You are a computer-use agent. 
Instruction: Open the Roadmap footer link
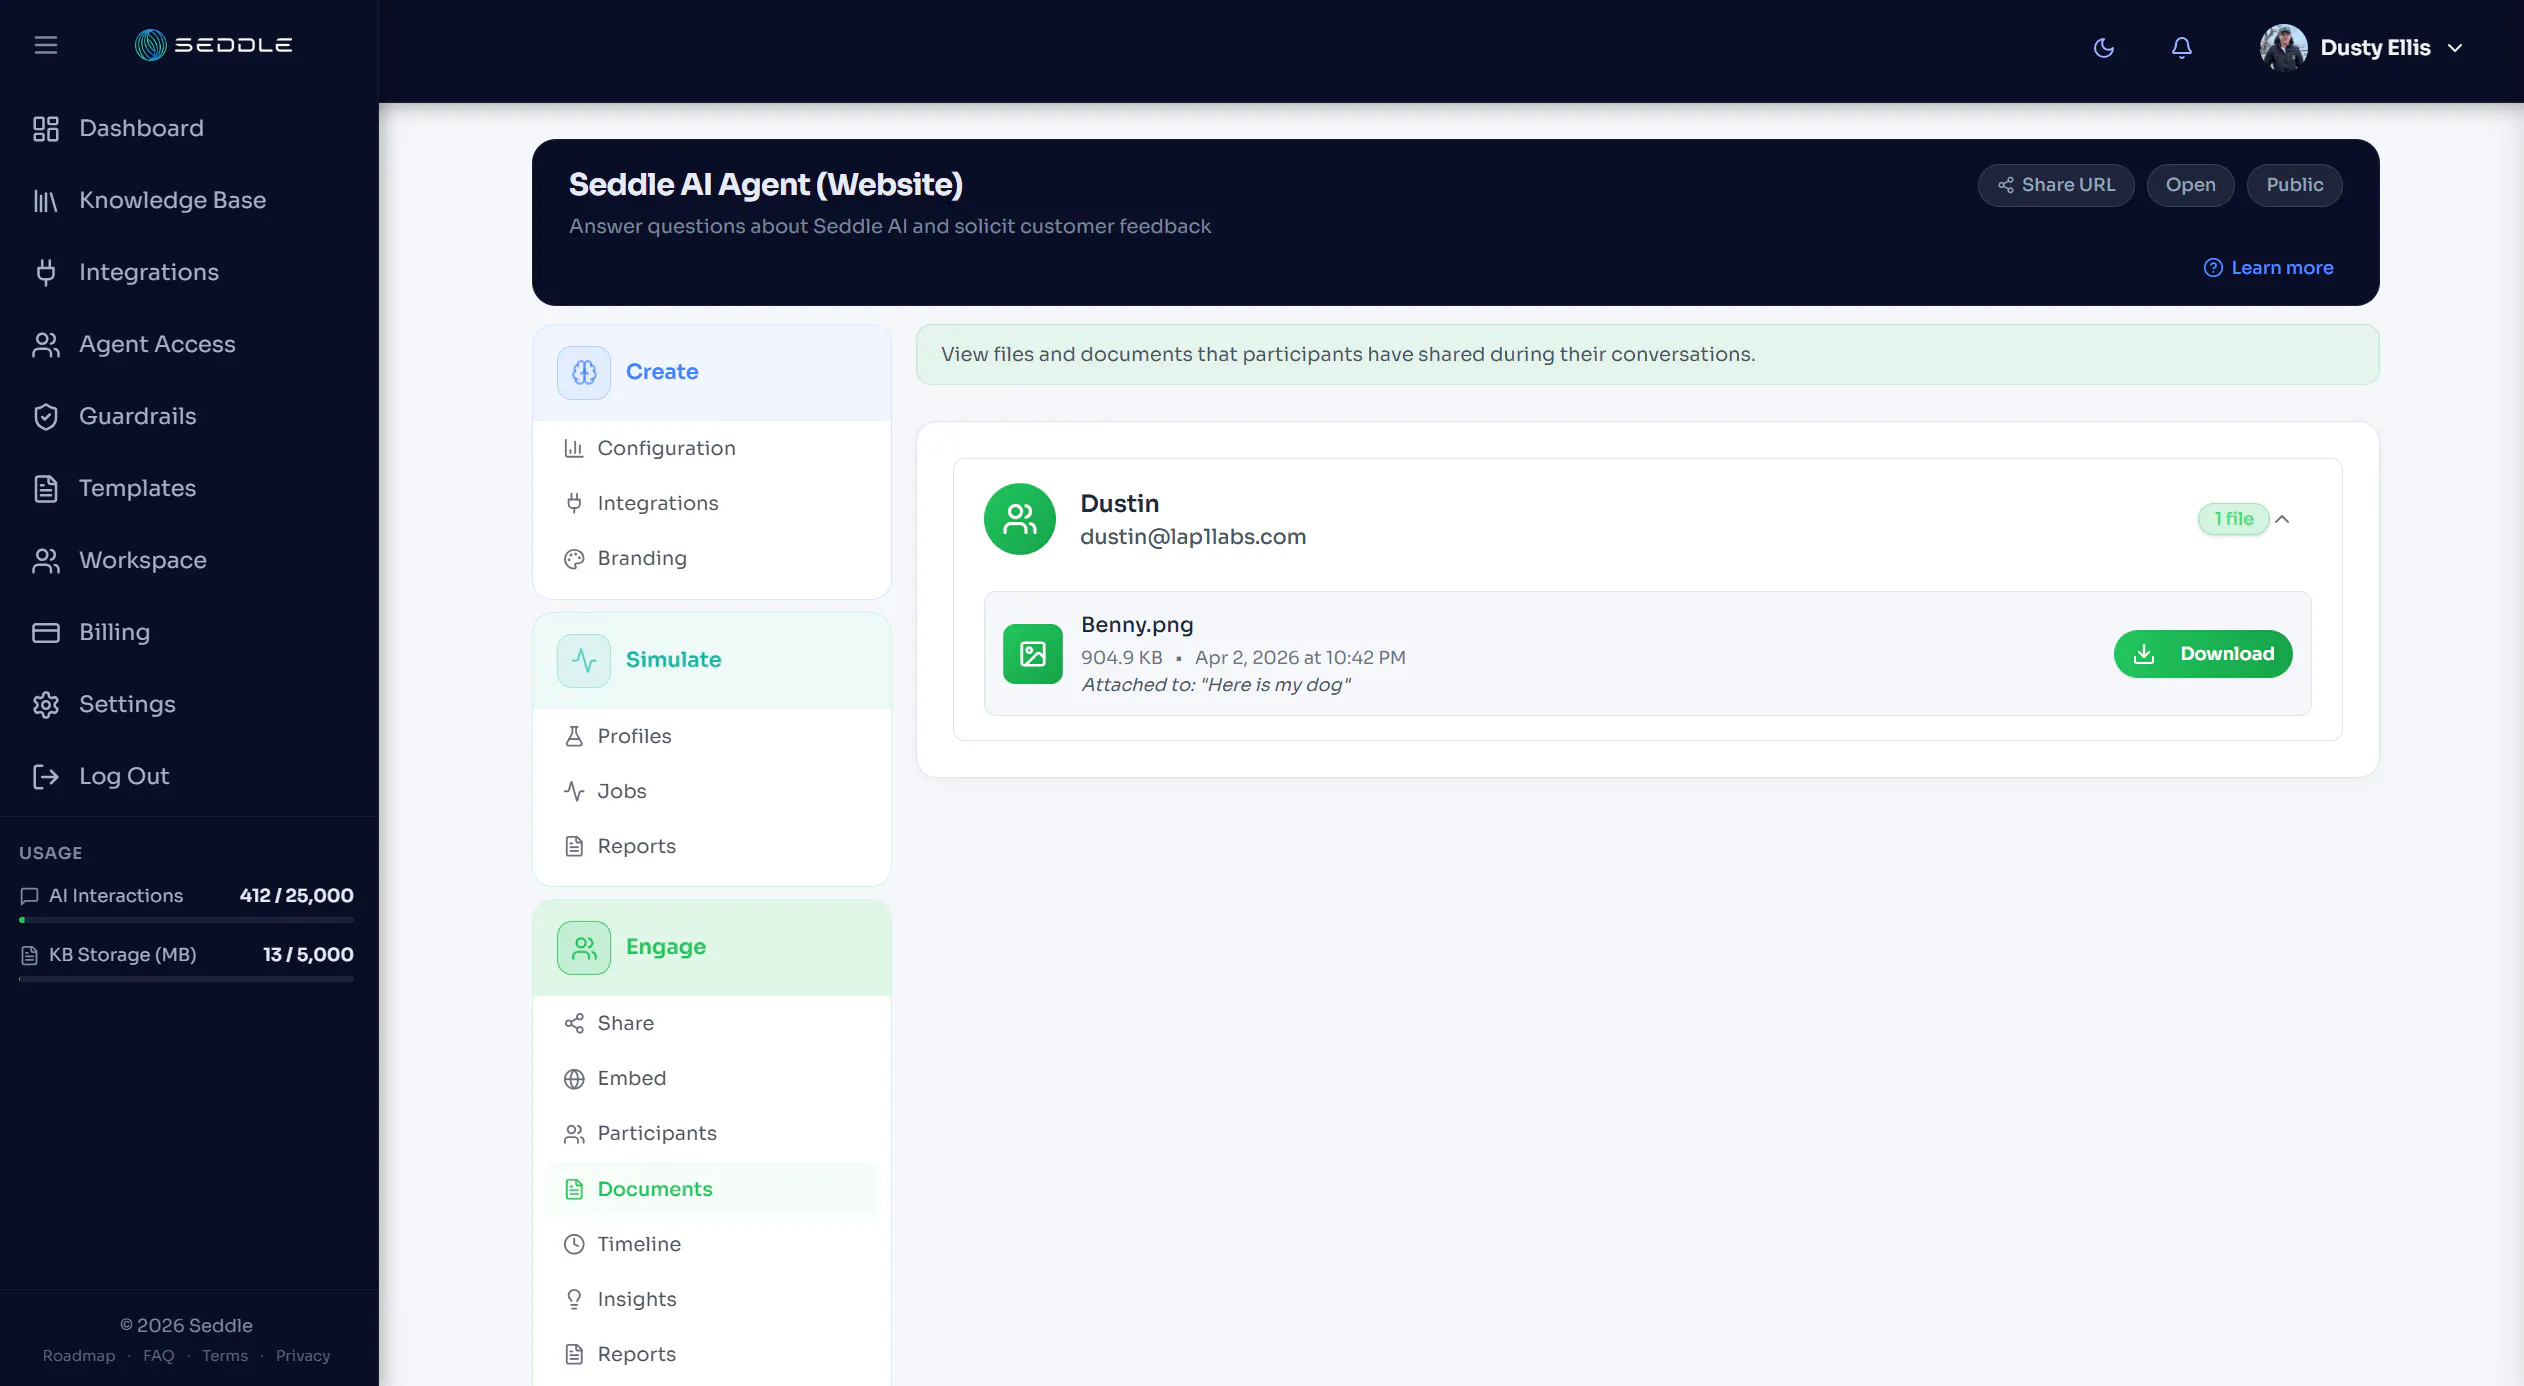click(x=79, y=1356)
